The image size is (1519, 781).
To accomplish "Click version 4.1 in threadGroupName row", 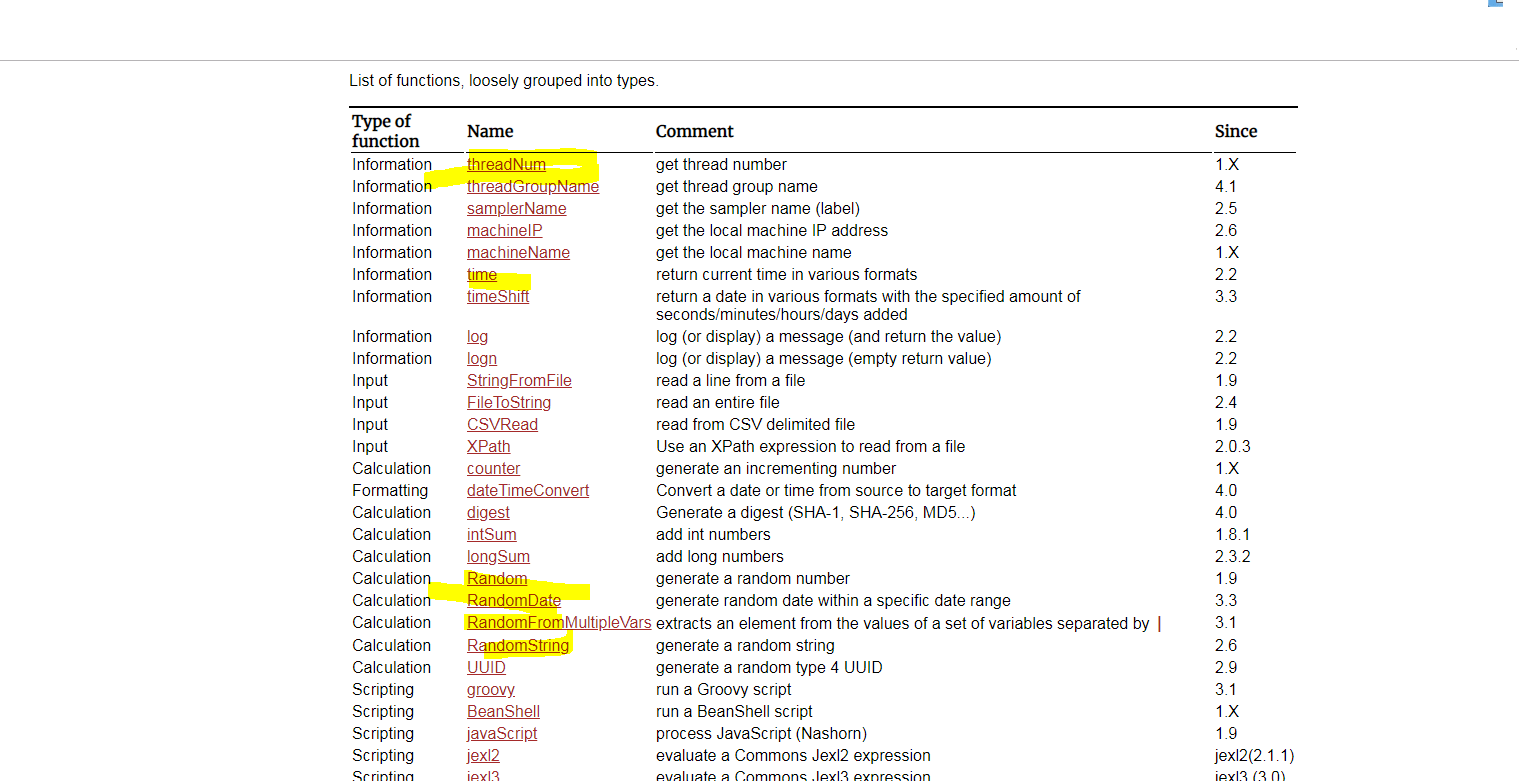I will pos(1226,186).
